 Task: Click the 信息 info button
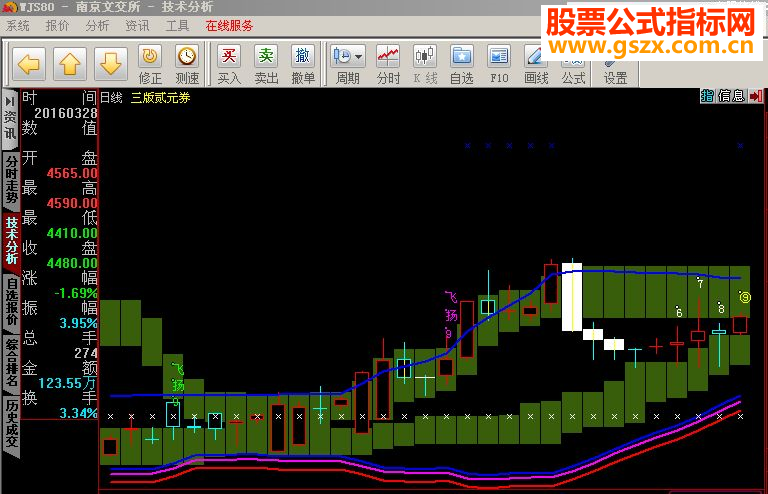(731, 95)
